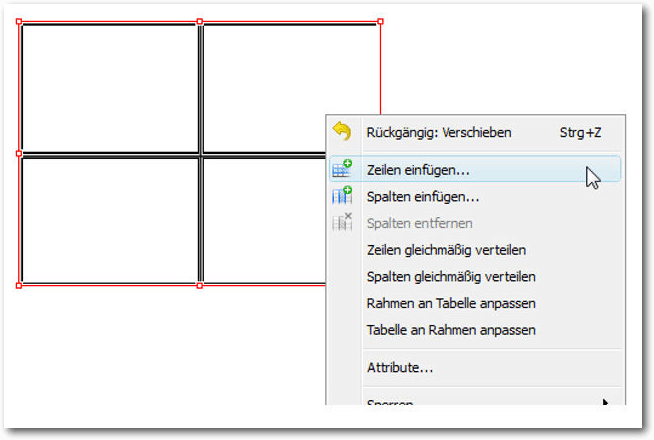Viewport: 654px width, 440px height.
Task: Click the yellow undo arrow icon
Action: click(342, 131)
